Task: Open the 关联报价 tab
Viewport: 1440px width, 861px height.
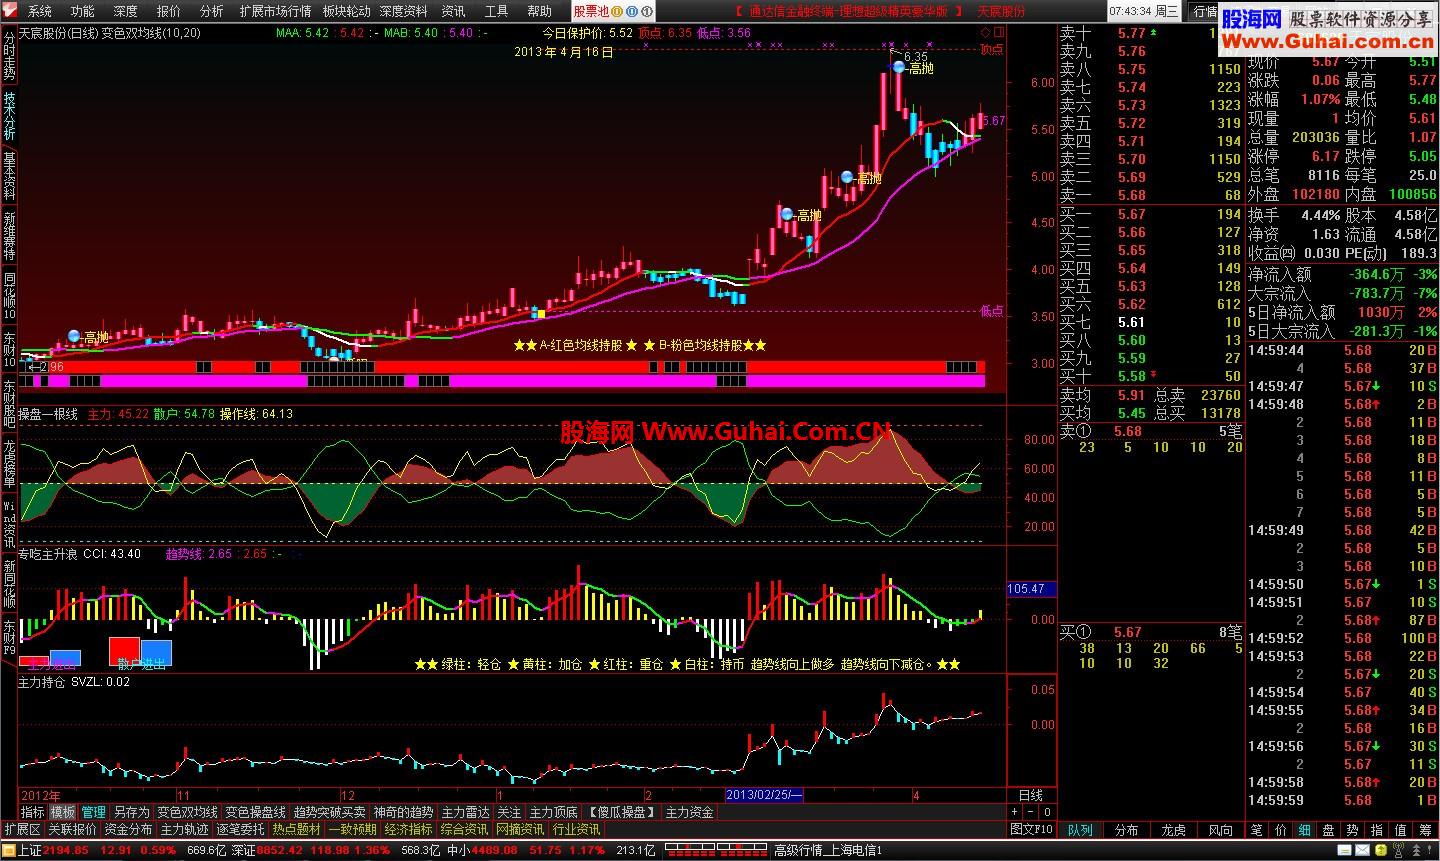Action: 72,829
